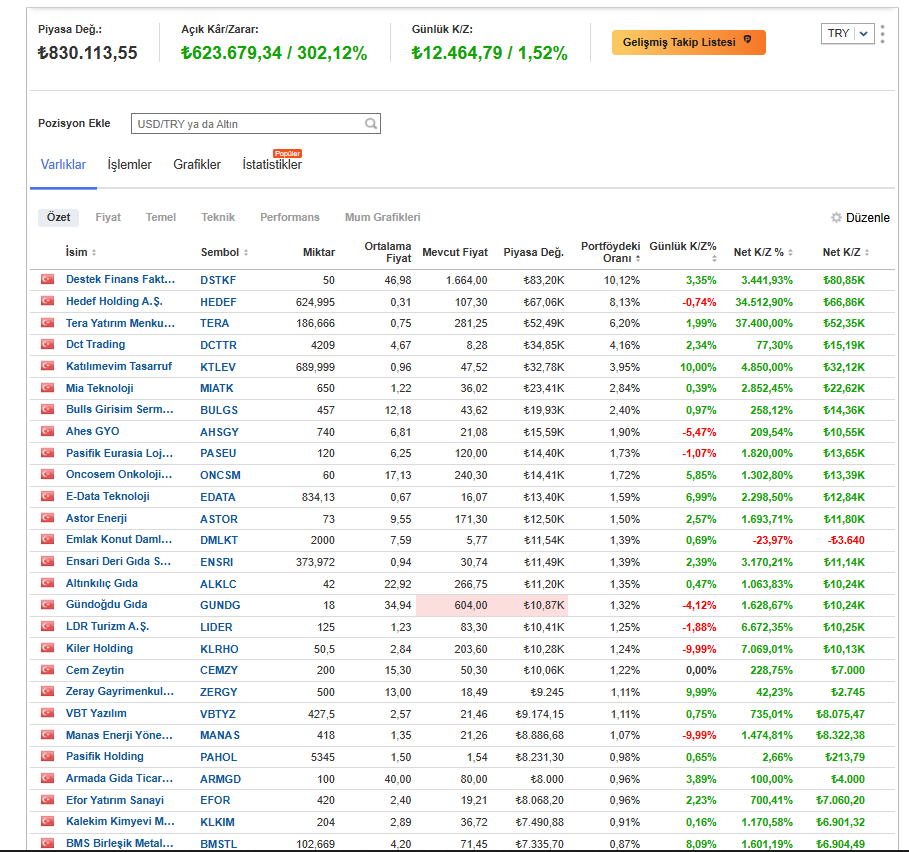Image resolution: width=909 pixels, height=852 pixels.
Task: Open the KLRHO symbol link
Action: [x=219, y=649]
